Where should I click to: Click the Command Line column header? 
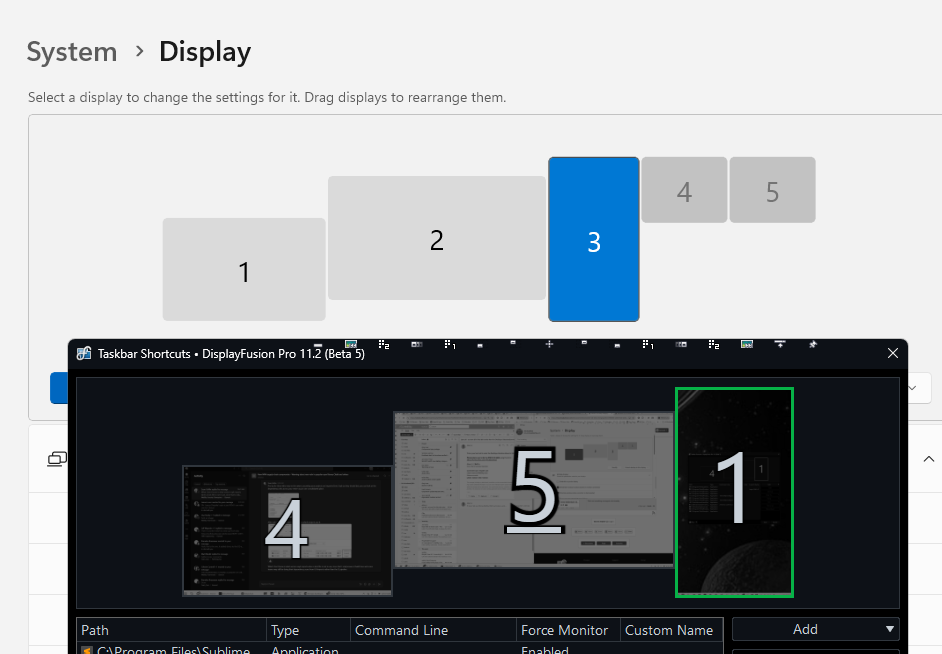point(432,630)
